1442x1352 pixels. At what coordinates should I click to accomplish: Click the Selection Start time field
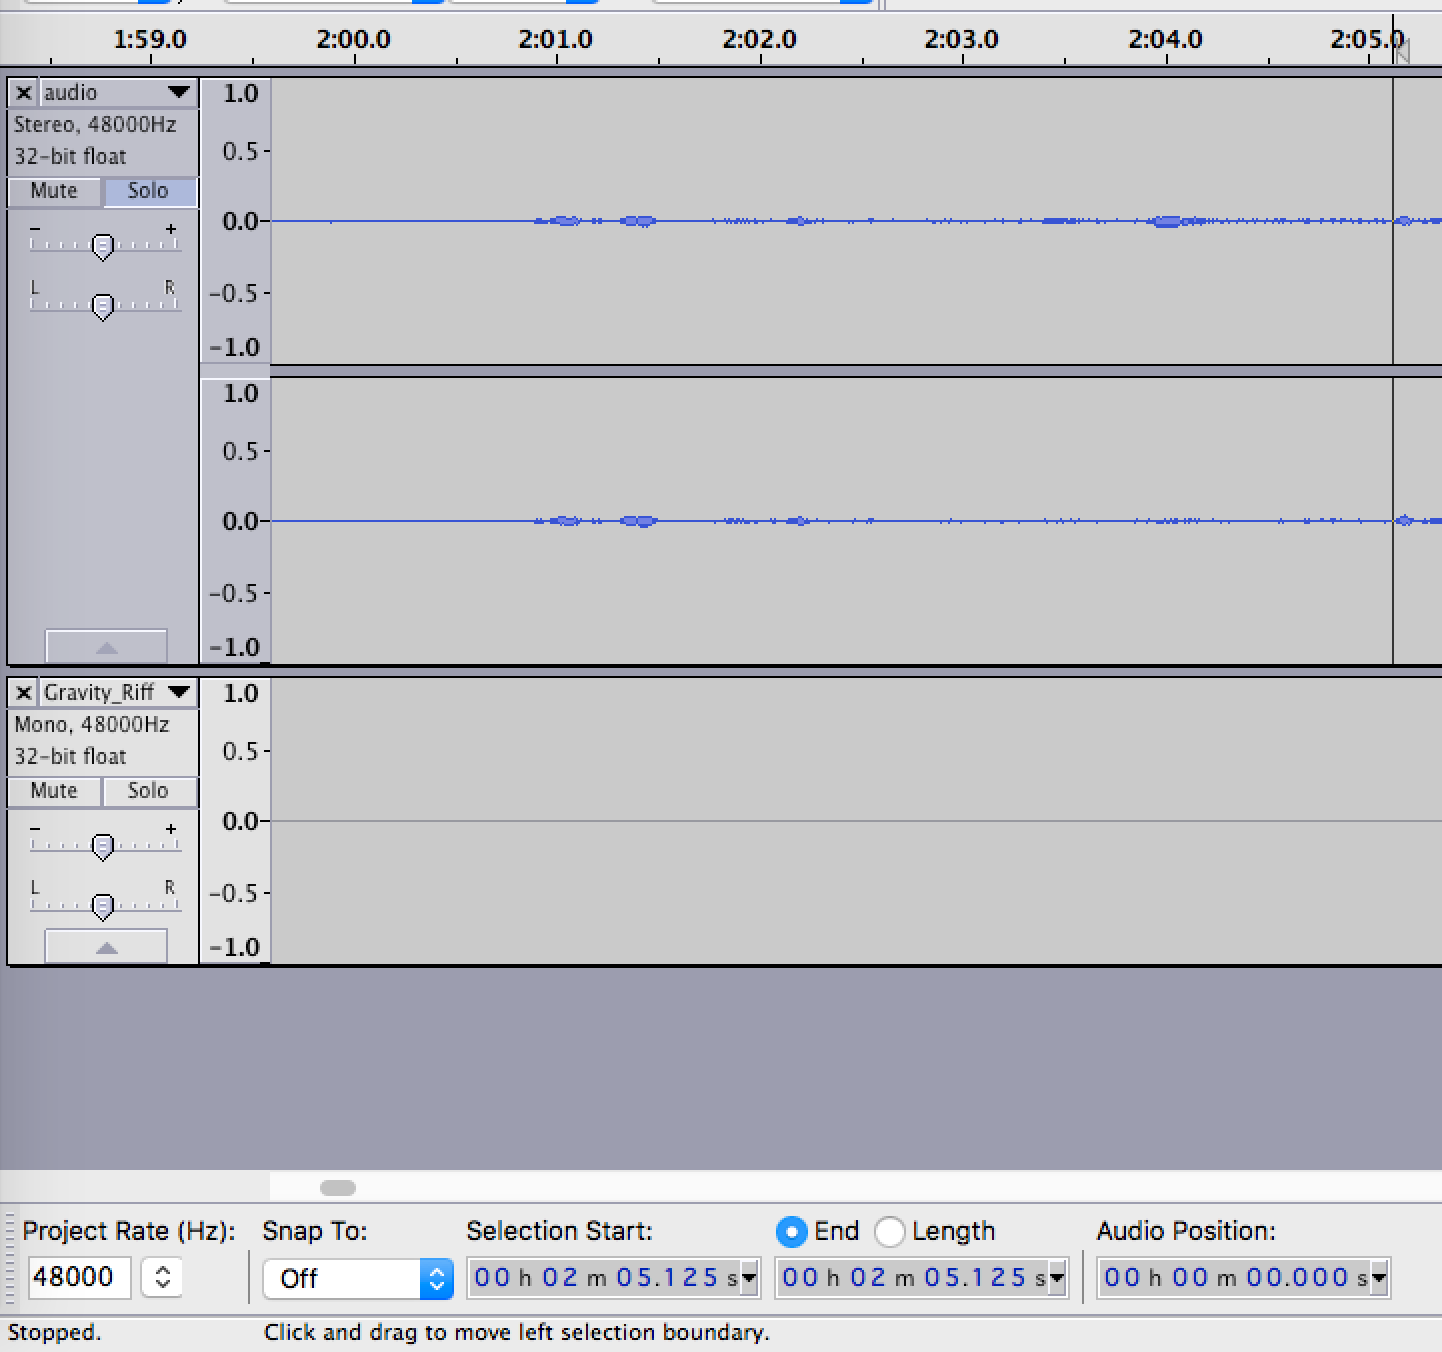(x=604, y=1278)
